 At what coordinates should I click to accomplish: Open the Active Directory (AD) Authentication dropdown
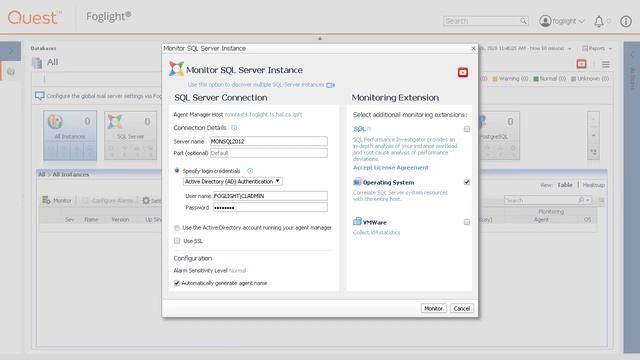232,181
